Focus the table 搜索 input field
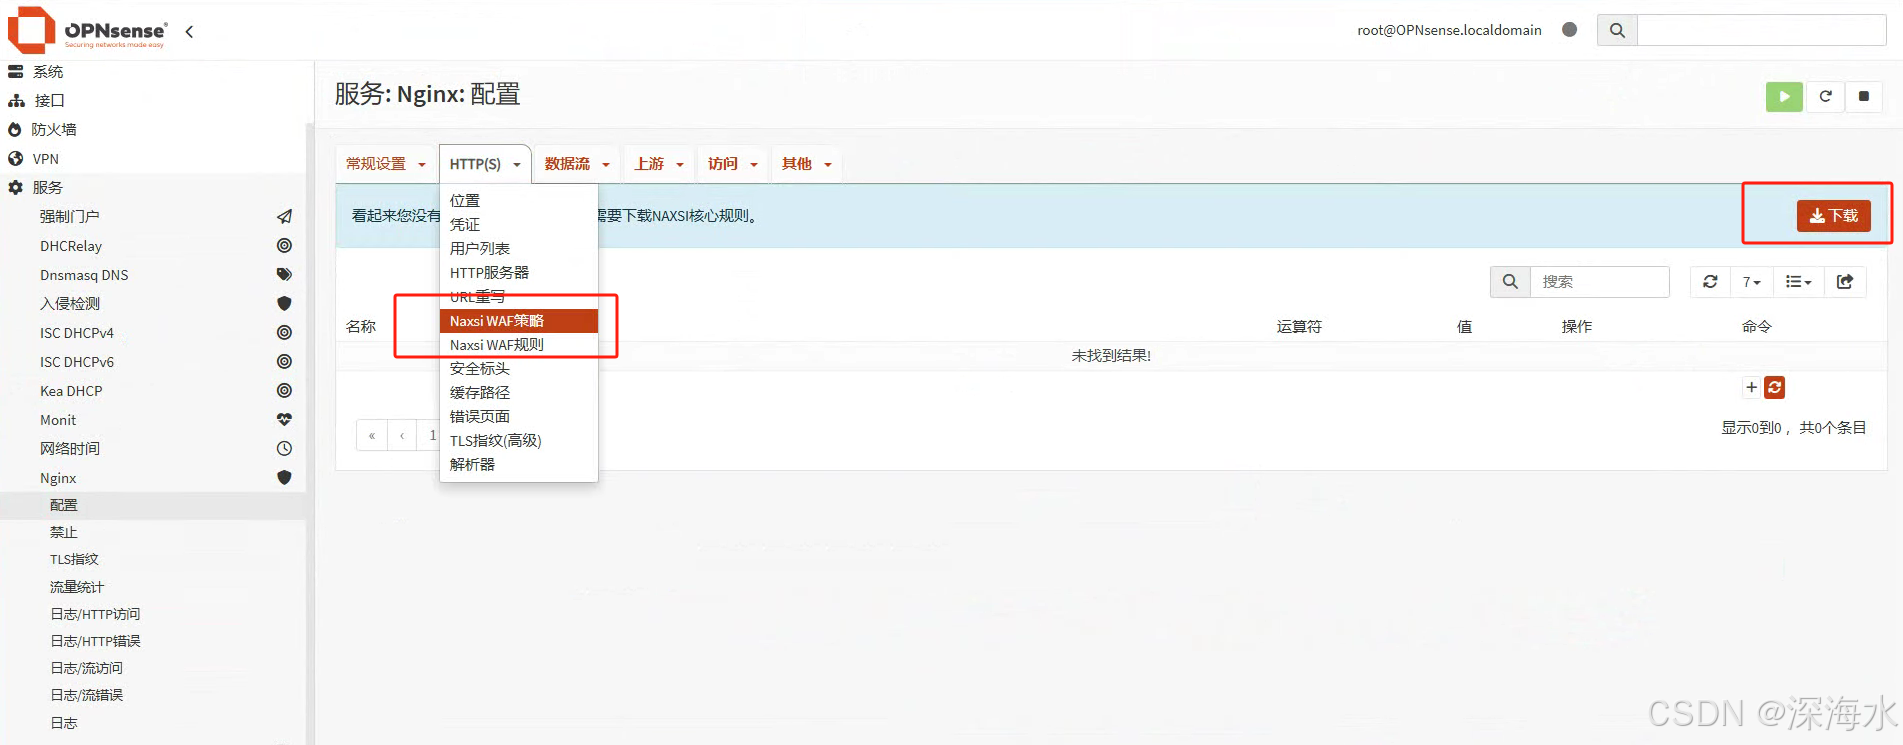The height and width of the screenshot is (745, 1903). [x=1599, y=282]
